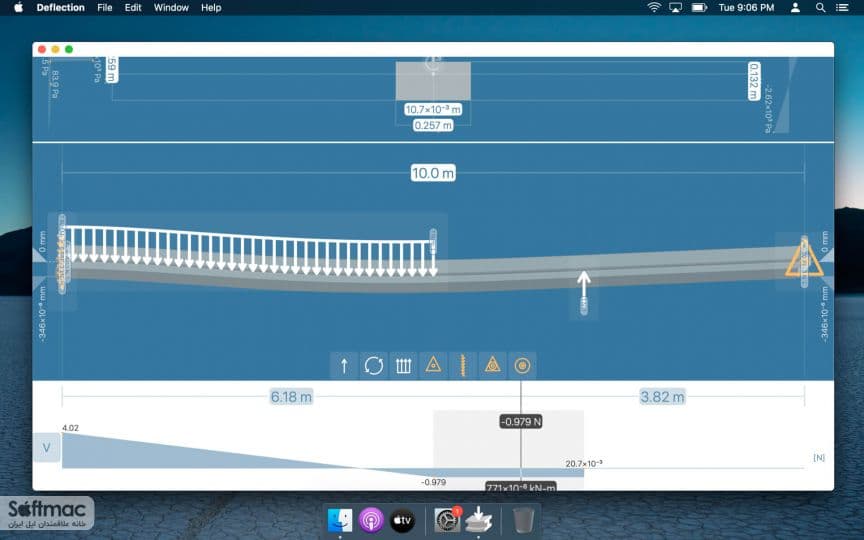Open Spotlight search in menu bar
864x540 pixels.
pos(820,8)
